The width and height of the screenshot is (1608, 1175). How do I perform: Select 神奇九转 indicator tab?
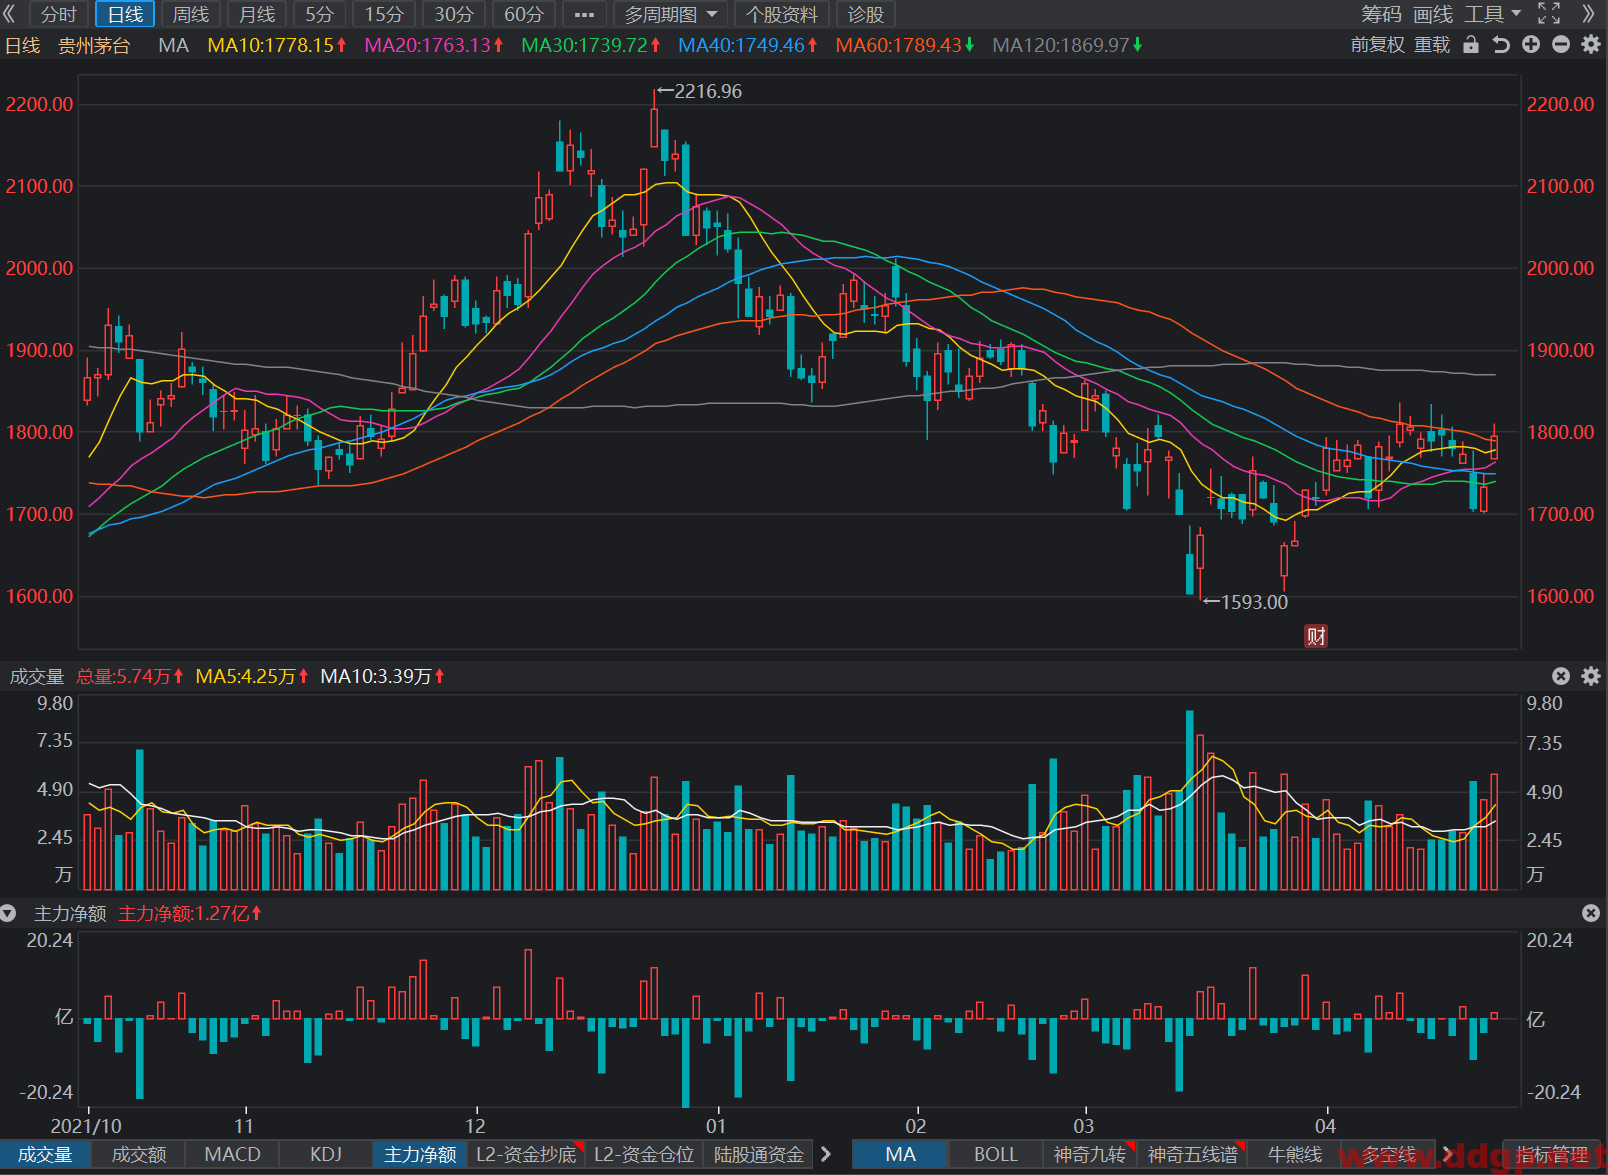click(x=1089, y=1155)
